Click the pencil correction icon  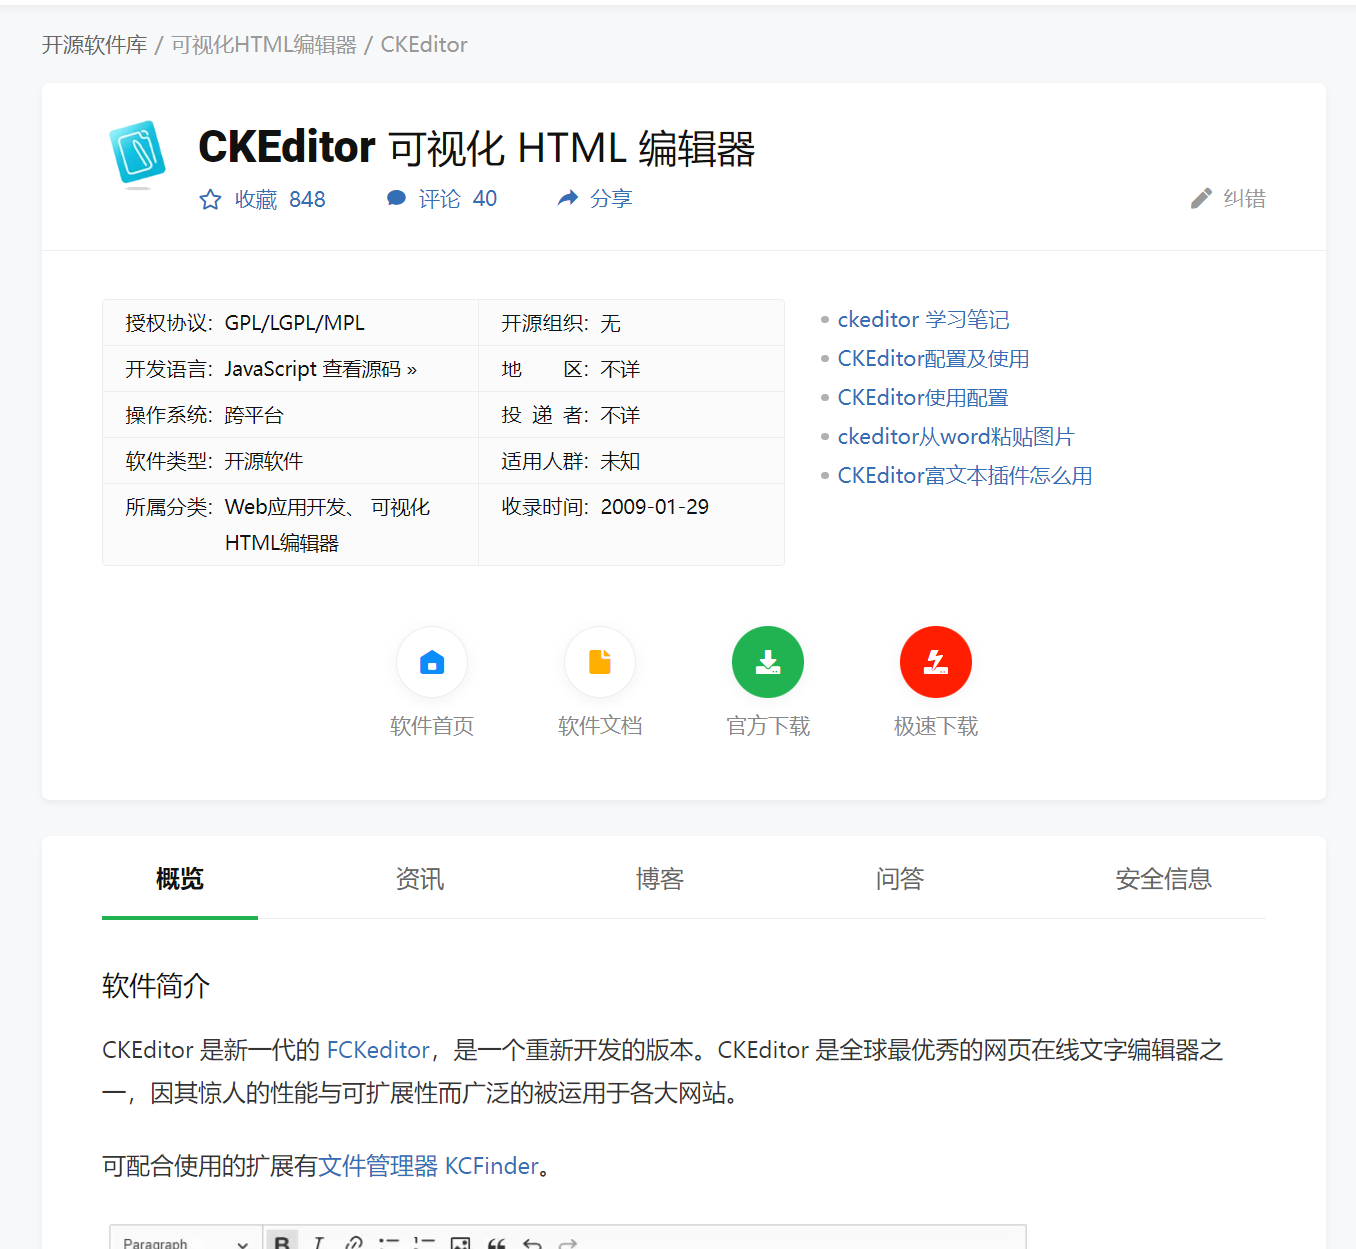pyautogui.click(x=1201, y=199)
